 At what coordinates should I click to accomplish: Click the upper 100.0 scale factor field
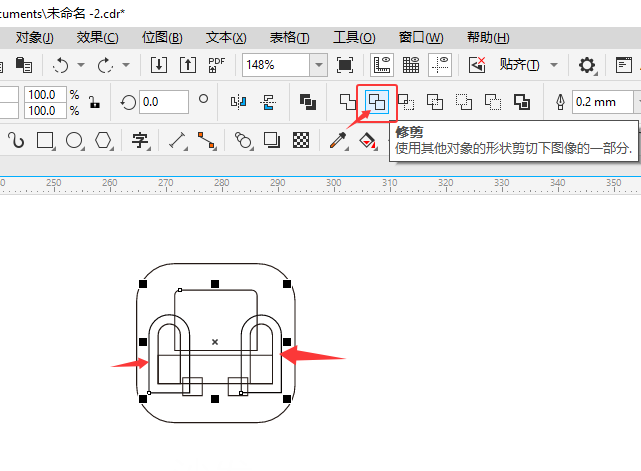tap(45, 94)
